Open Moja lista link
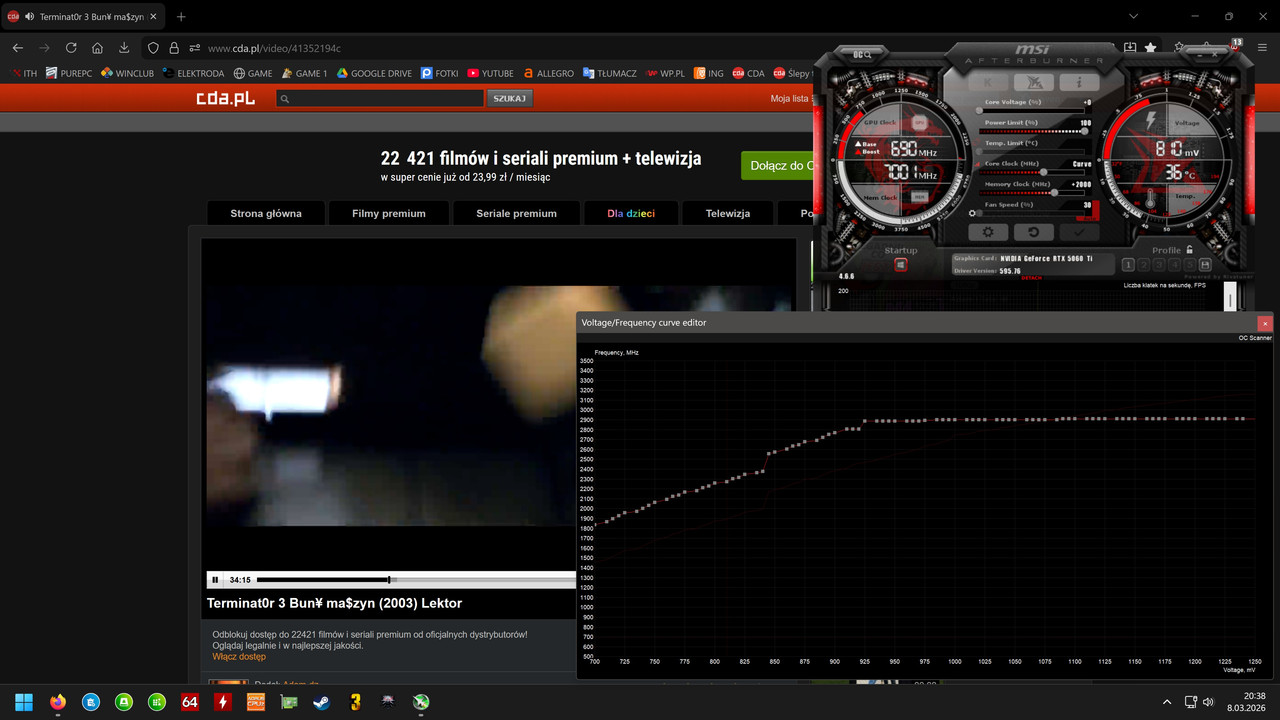1280x720 pixels. (x=790, y=99)
